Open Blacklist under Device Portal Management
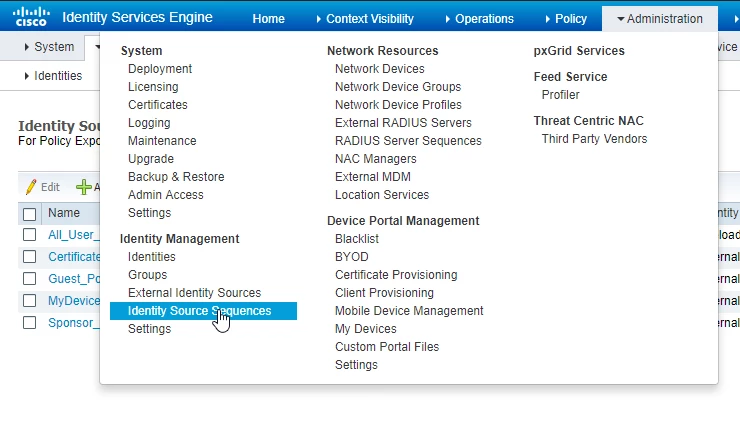The image size is (740, 445). tap(357, 239)
